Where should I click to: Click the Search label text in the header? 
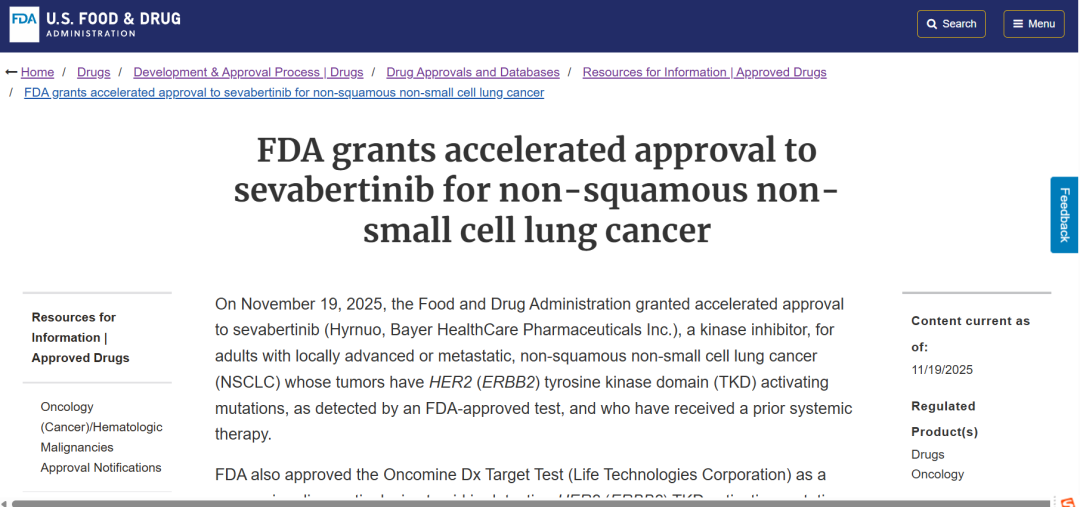pyautogui.click(x=959, y=24)
